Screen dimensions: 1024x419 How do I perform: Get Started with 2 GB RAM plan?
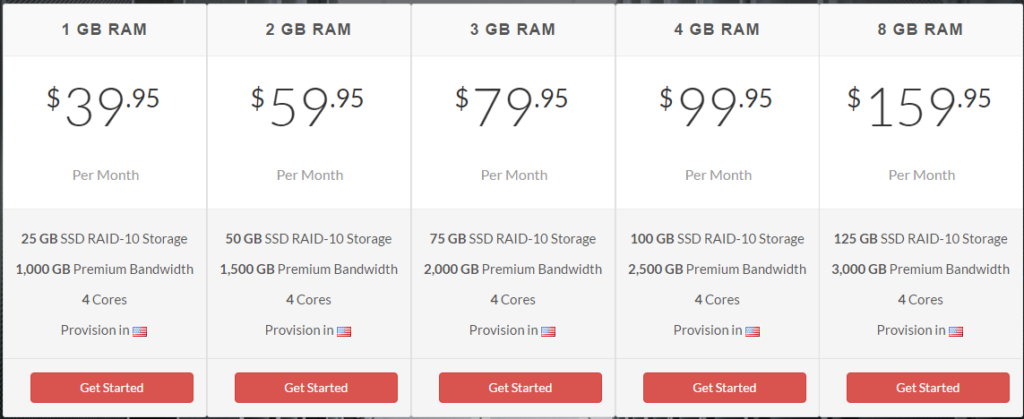point(316,388)
